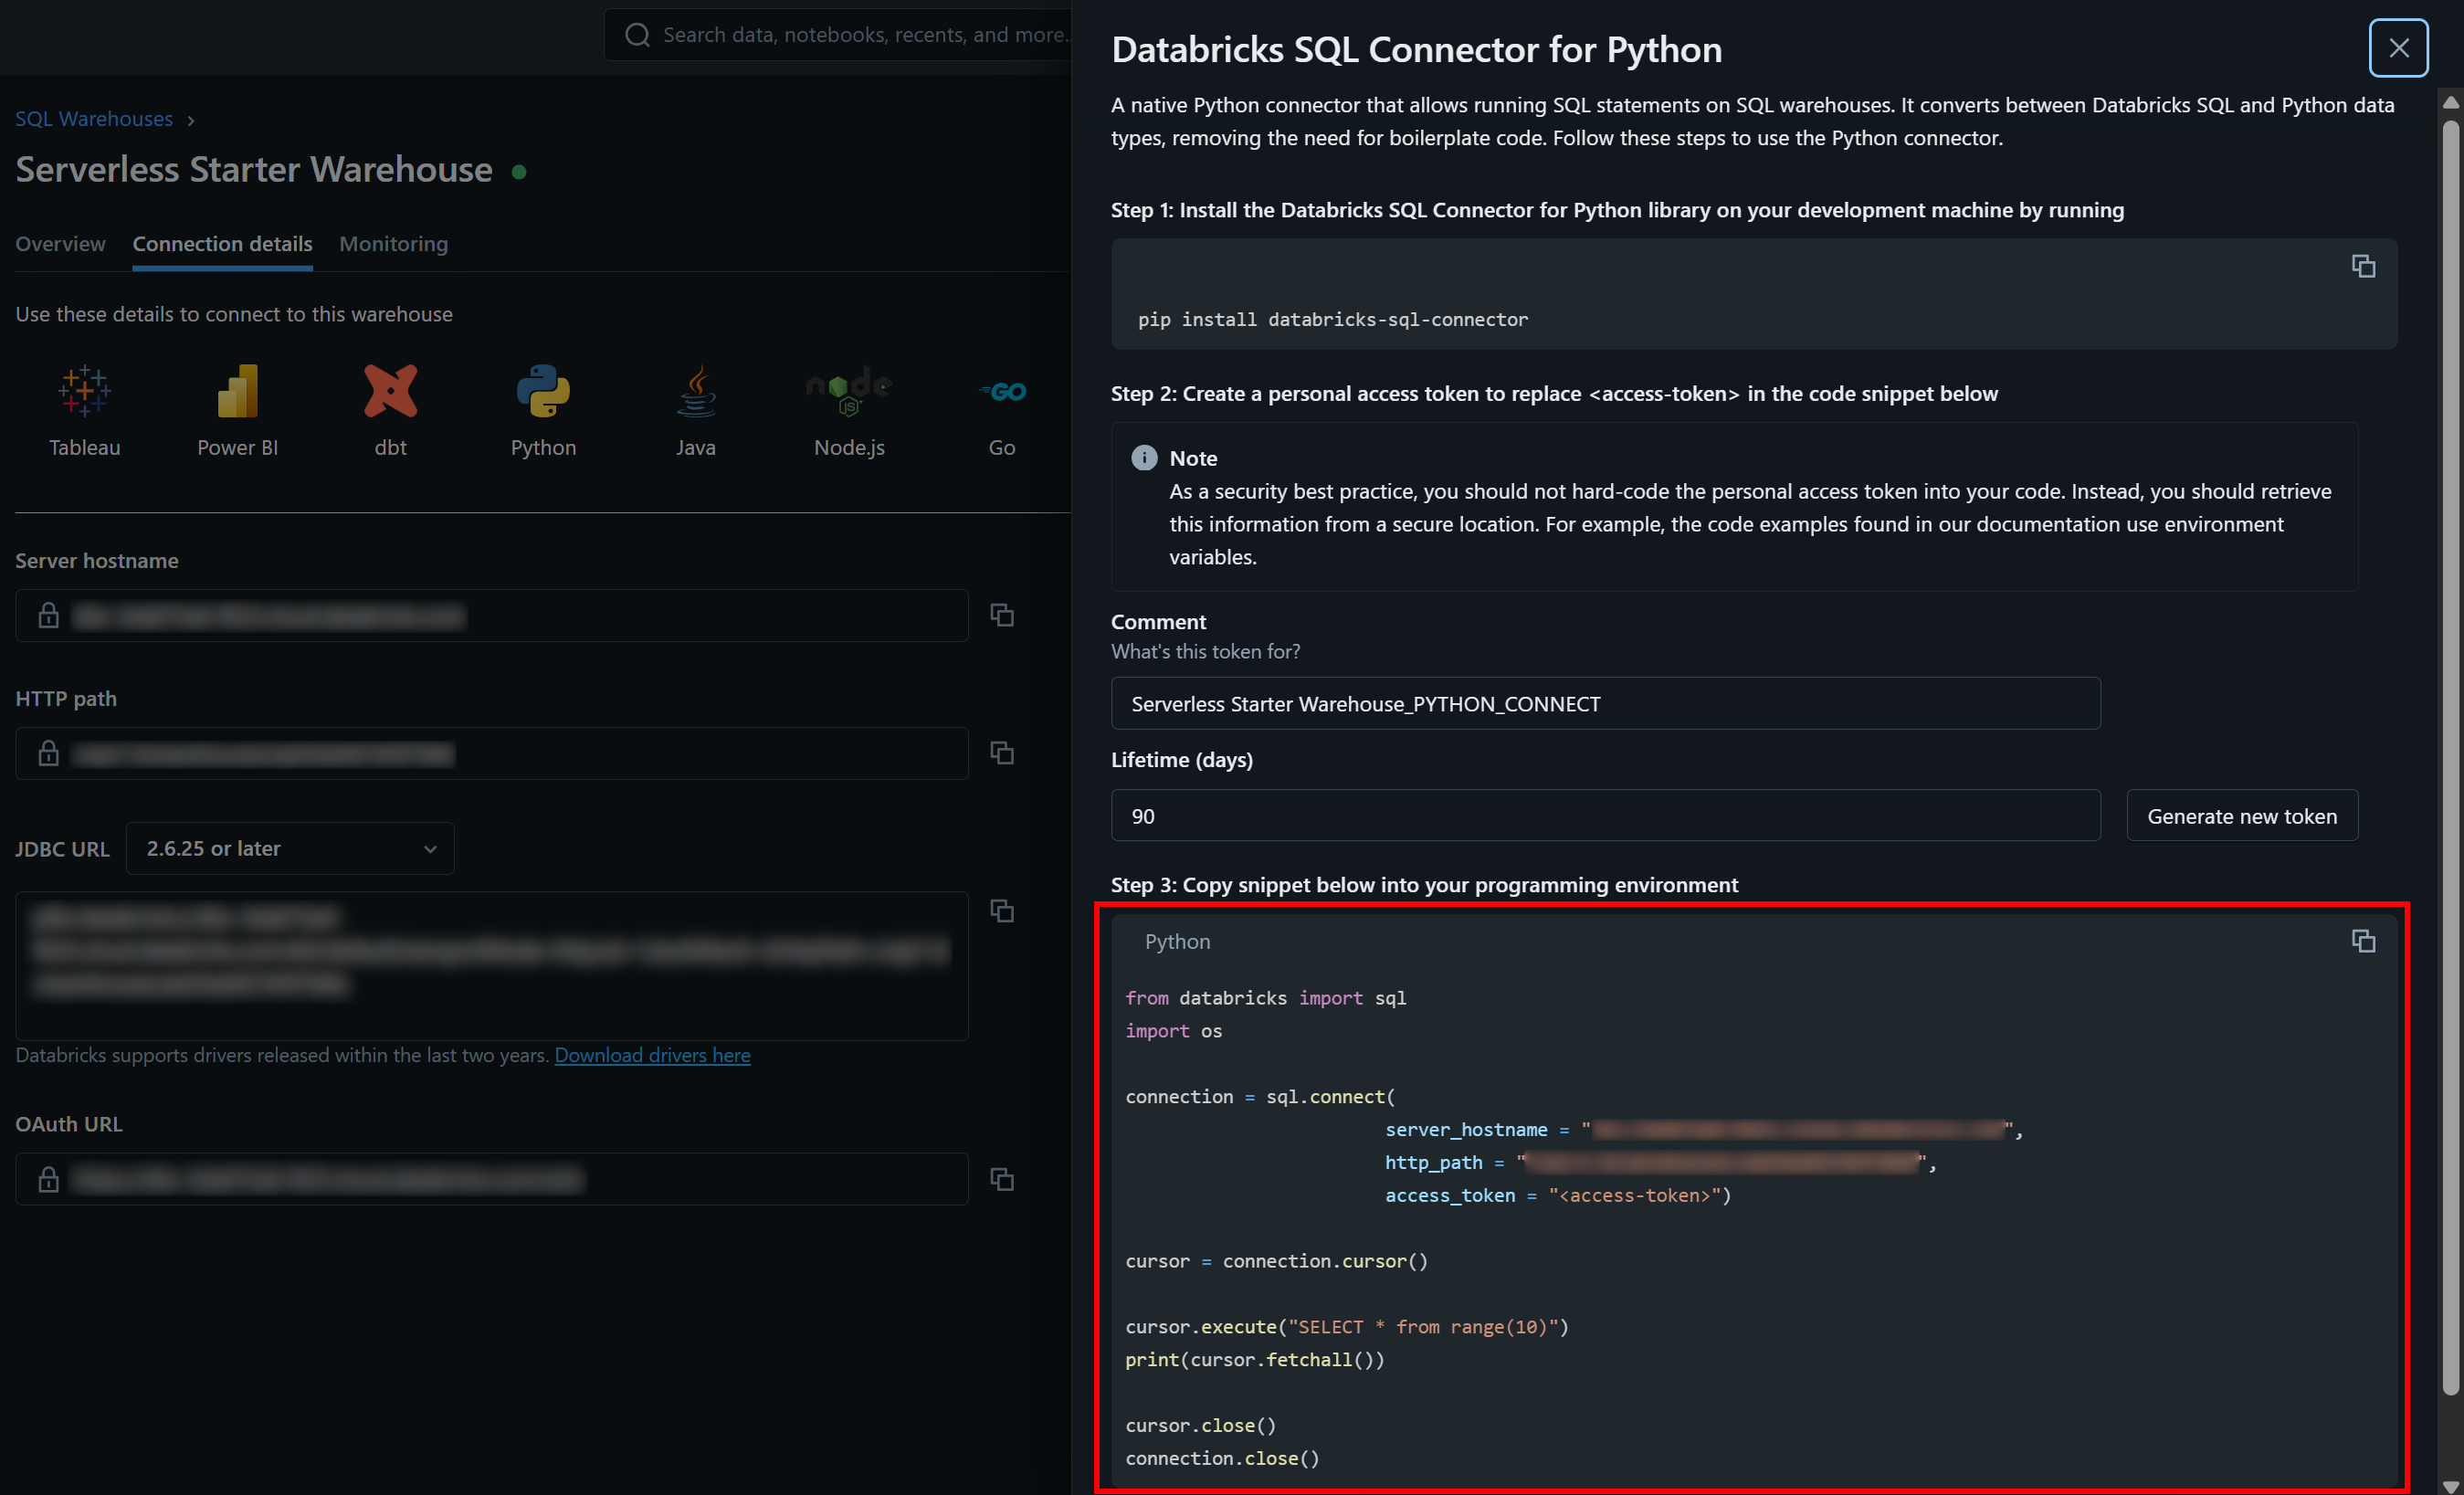
Task: Copy the Python code snippet
Action: pos(2363,941)
